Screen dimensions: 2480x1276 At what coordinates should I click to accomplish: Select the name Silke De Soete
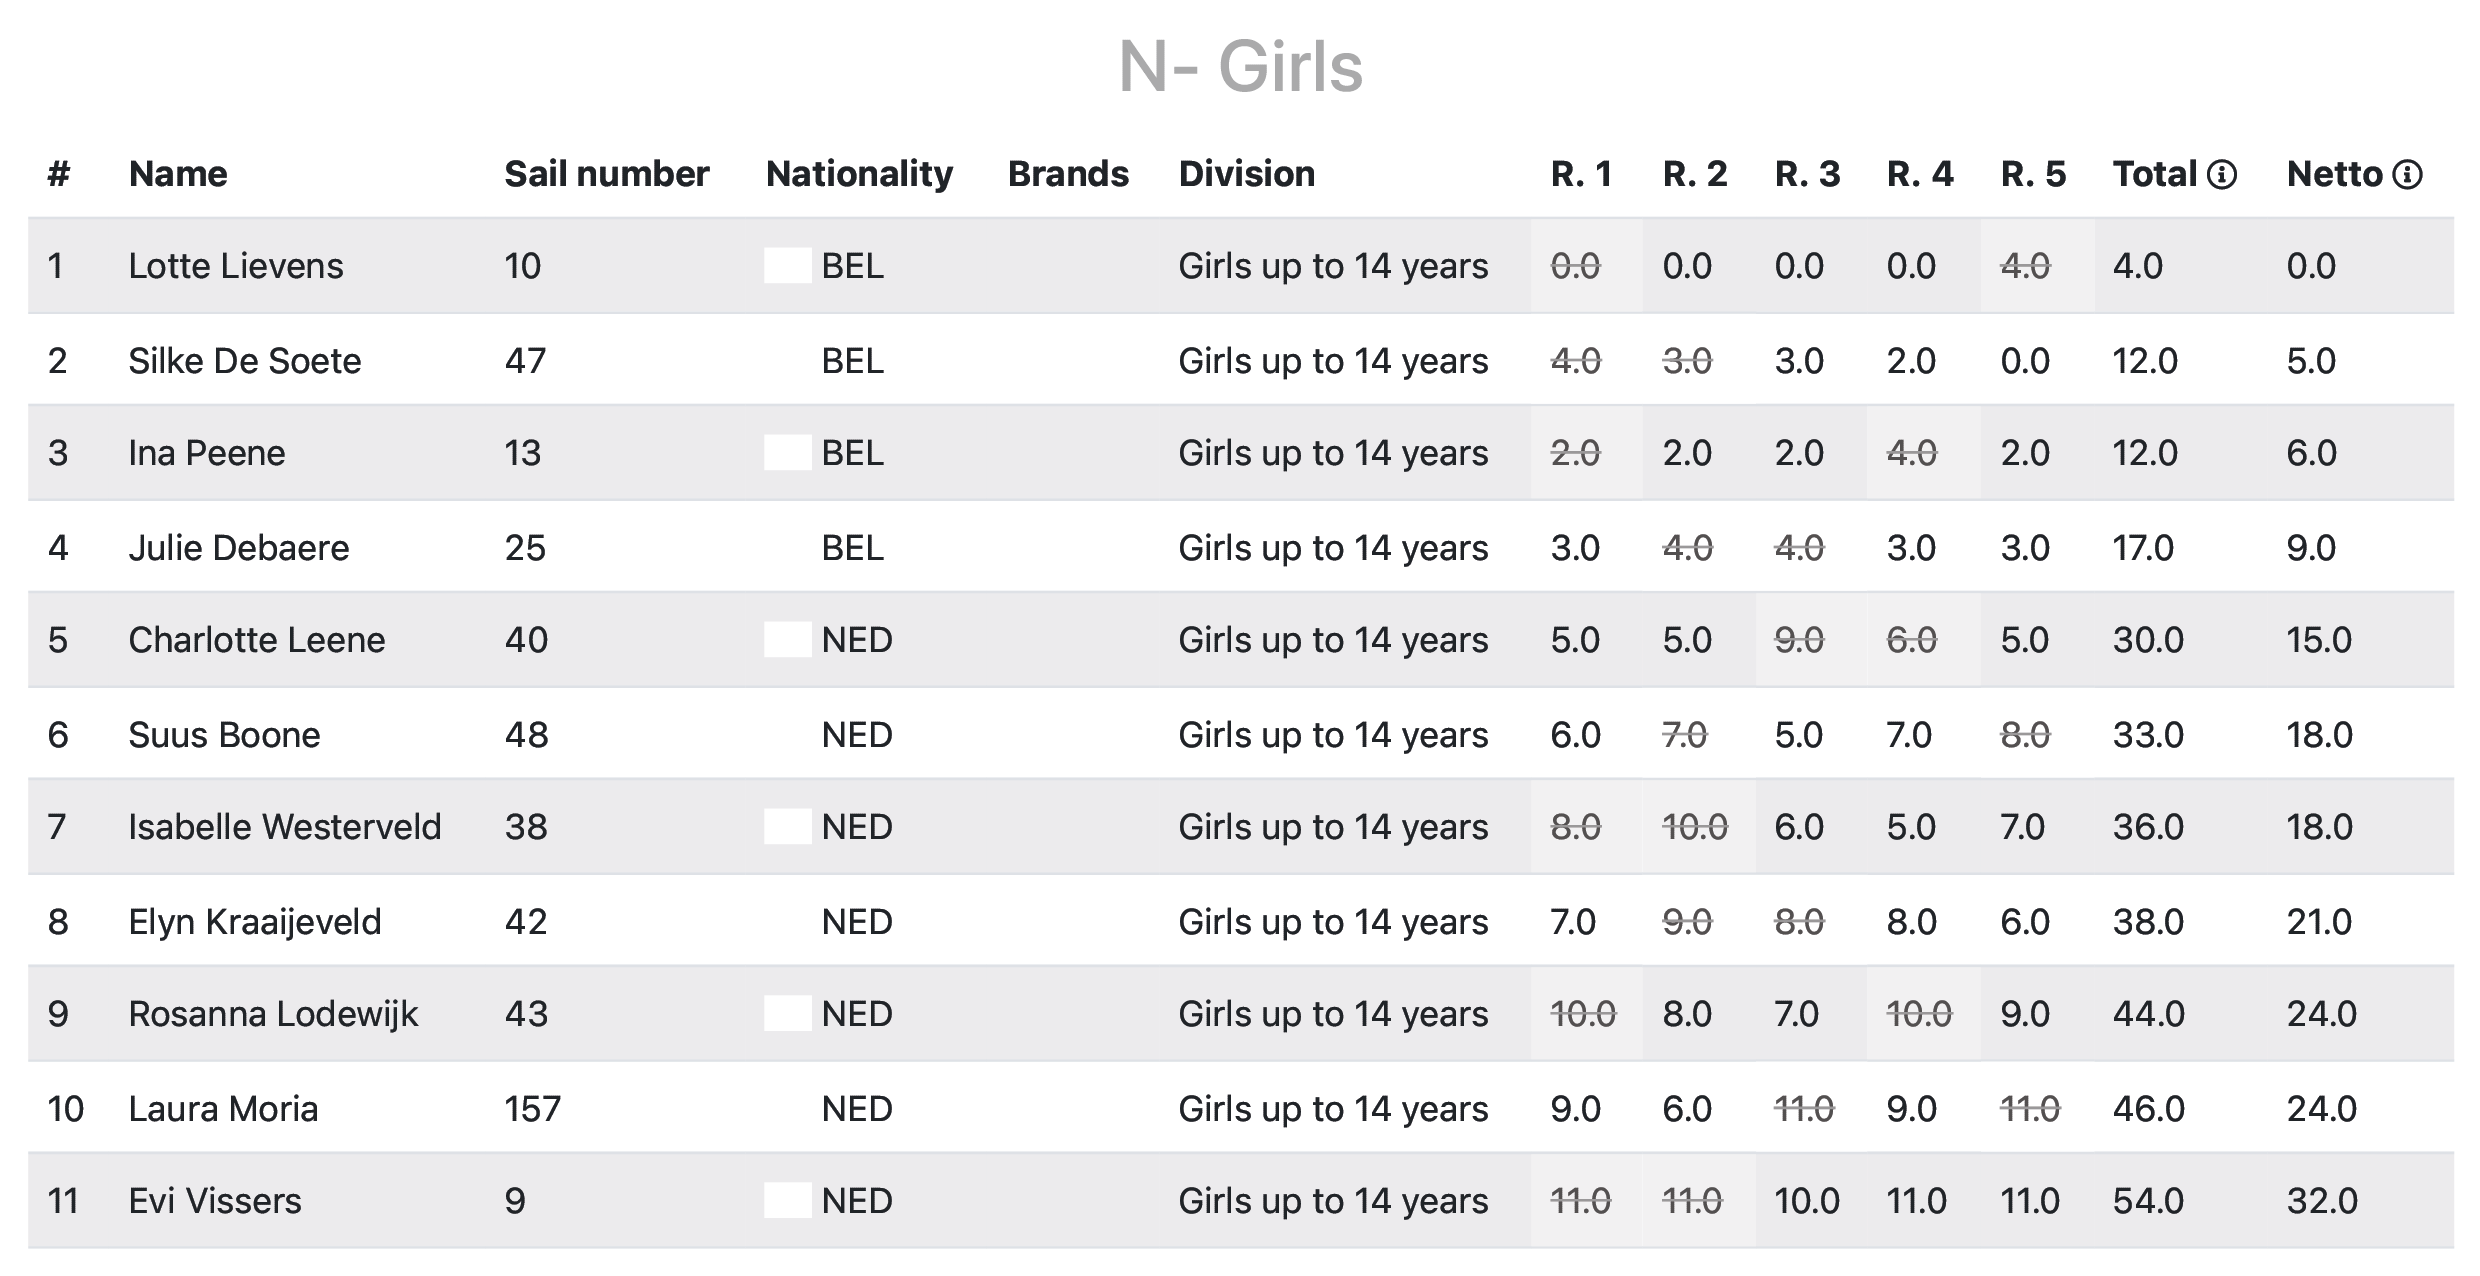(x=245, y=361)
